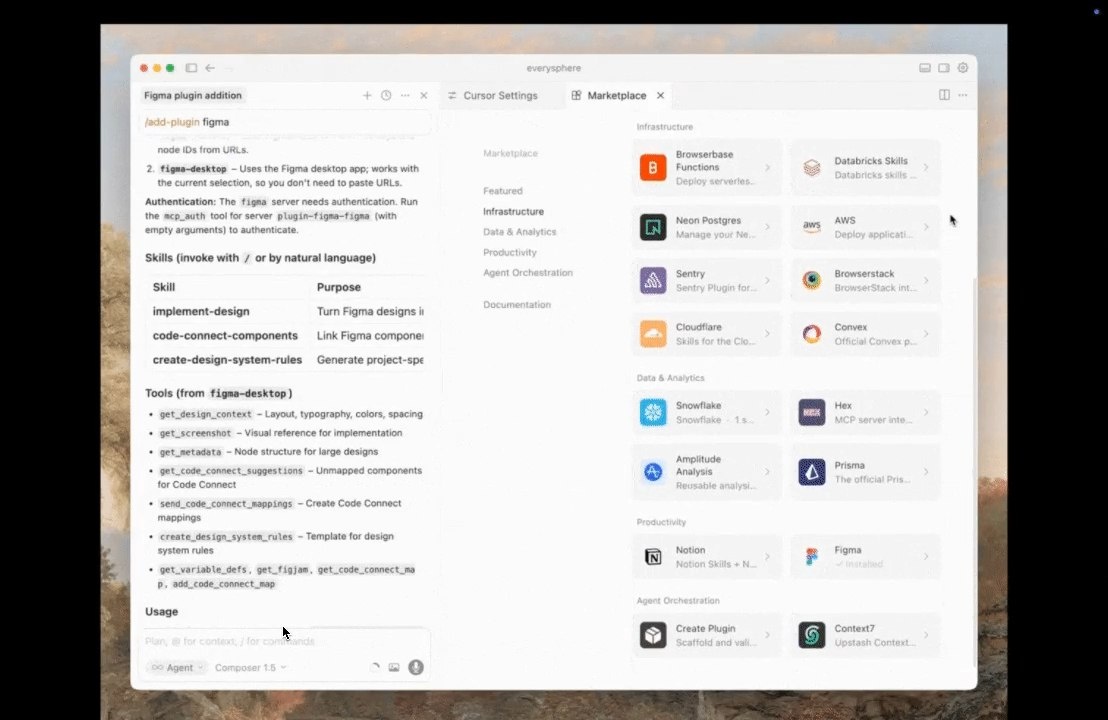Image resolution: width=1108 pixels, height=720 pixels.
Task: Open Hex plugin icon
Action: tap(812, 412)
